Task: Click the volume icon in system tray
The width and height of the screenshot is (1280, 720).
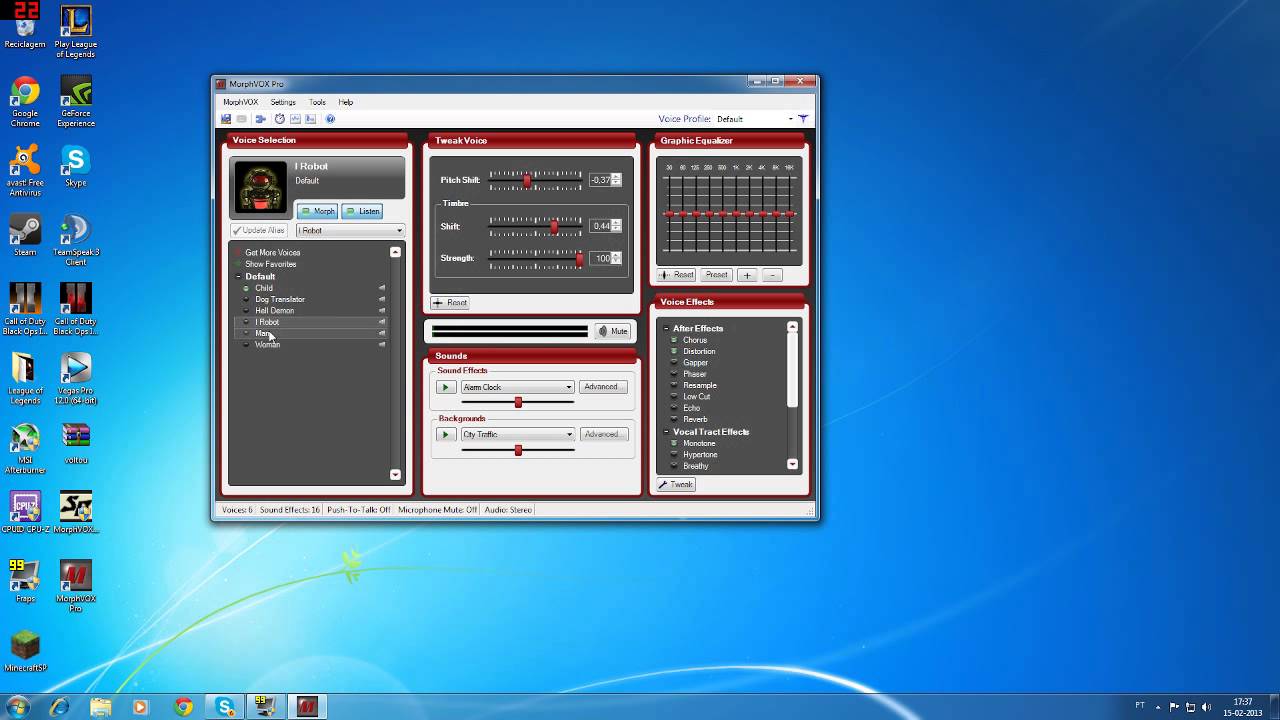Action: pos(1206,707)
